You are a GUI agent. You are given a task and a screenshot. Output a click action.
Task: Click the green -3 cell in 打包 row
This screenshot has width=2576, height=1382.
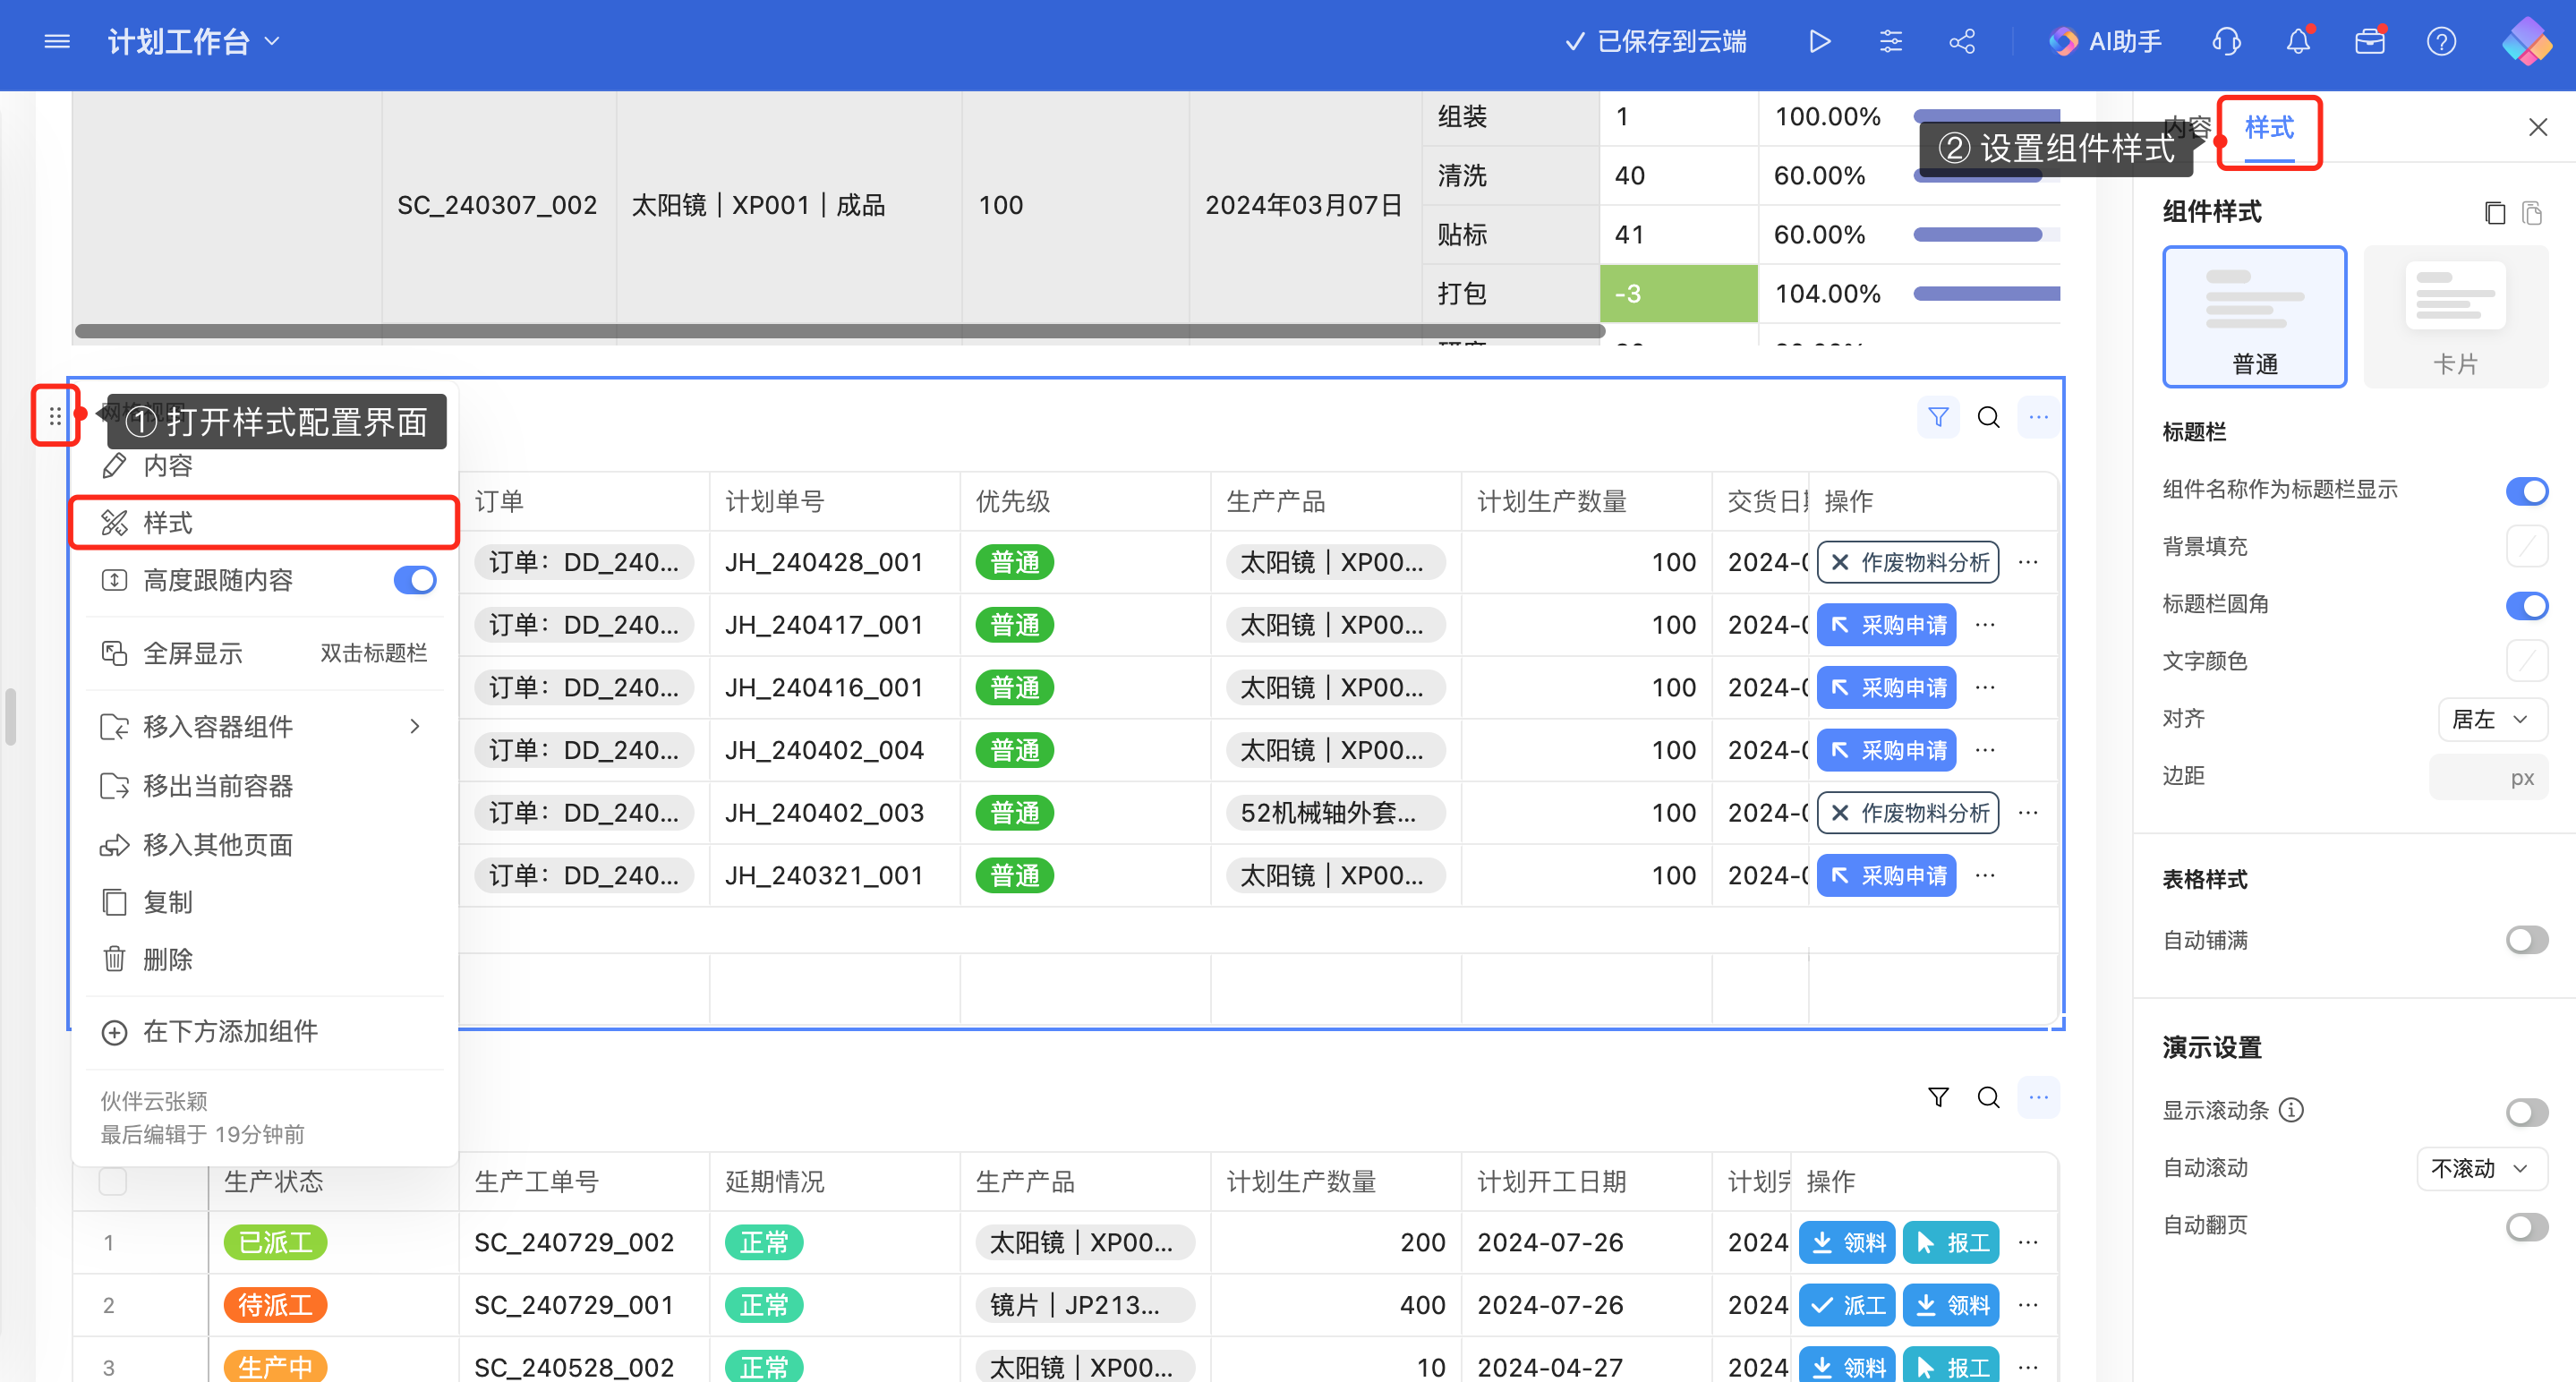(1678, 293)
